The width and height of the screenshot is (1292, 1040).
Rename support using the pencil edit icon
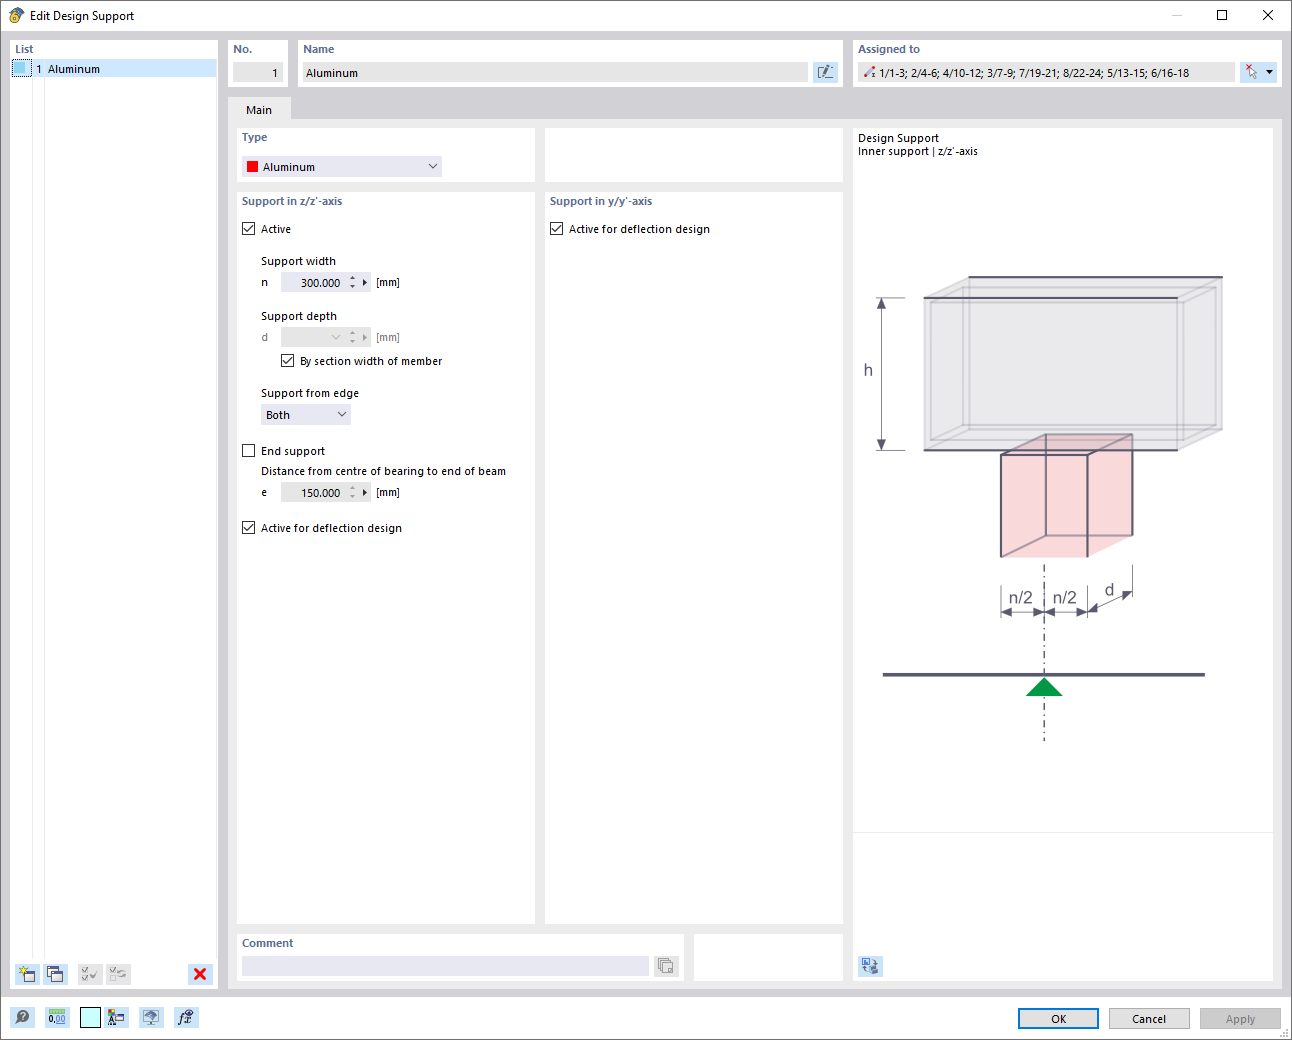pyautogui.click(x=825, y=71)
